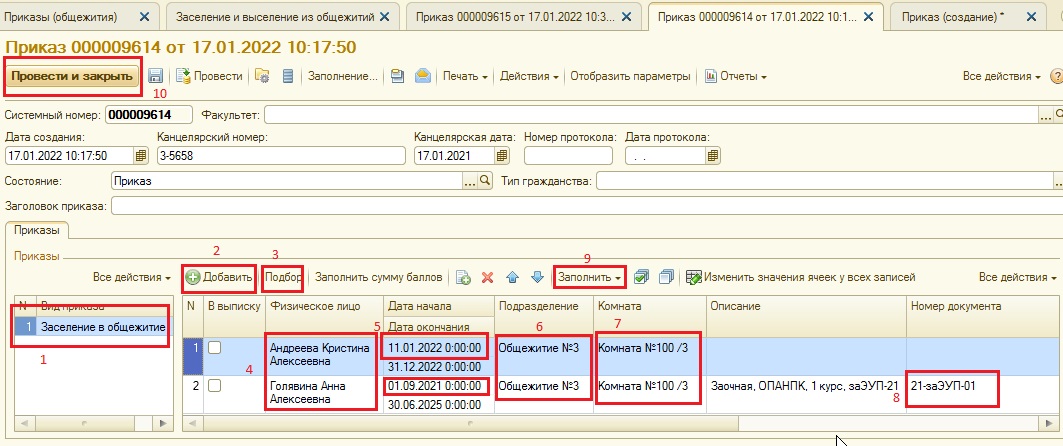Click the calendar icon beside Дата создания

[x=140, y=156]
